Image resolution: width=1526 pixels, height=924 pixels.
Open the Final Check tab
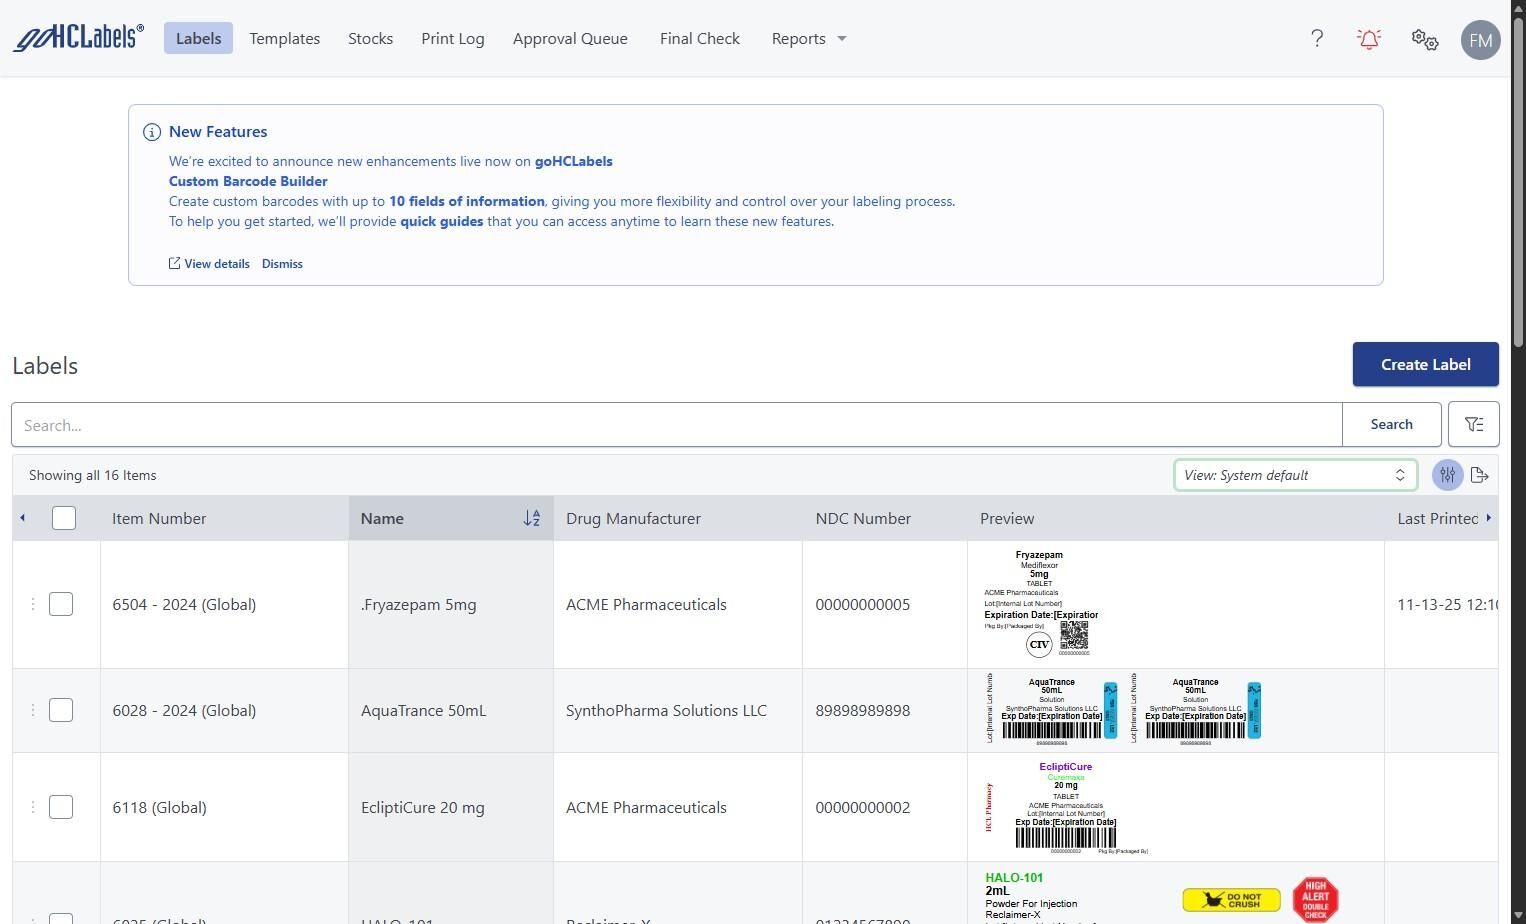(700, 38)
